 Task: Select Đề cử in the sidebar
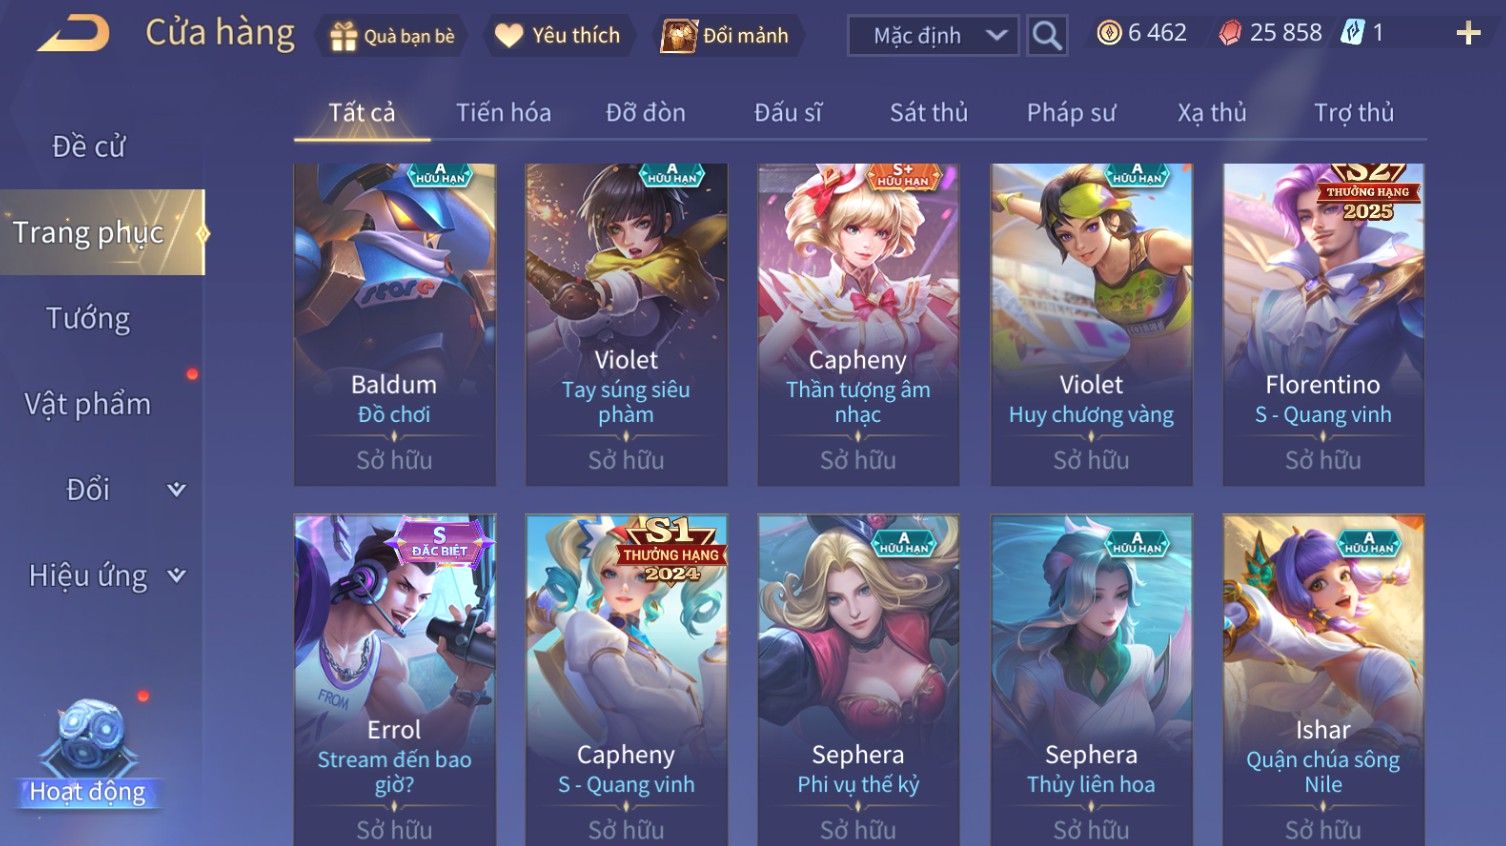88,146
